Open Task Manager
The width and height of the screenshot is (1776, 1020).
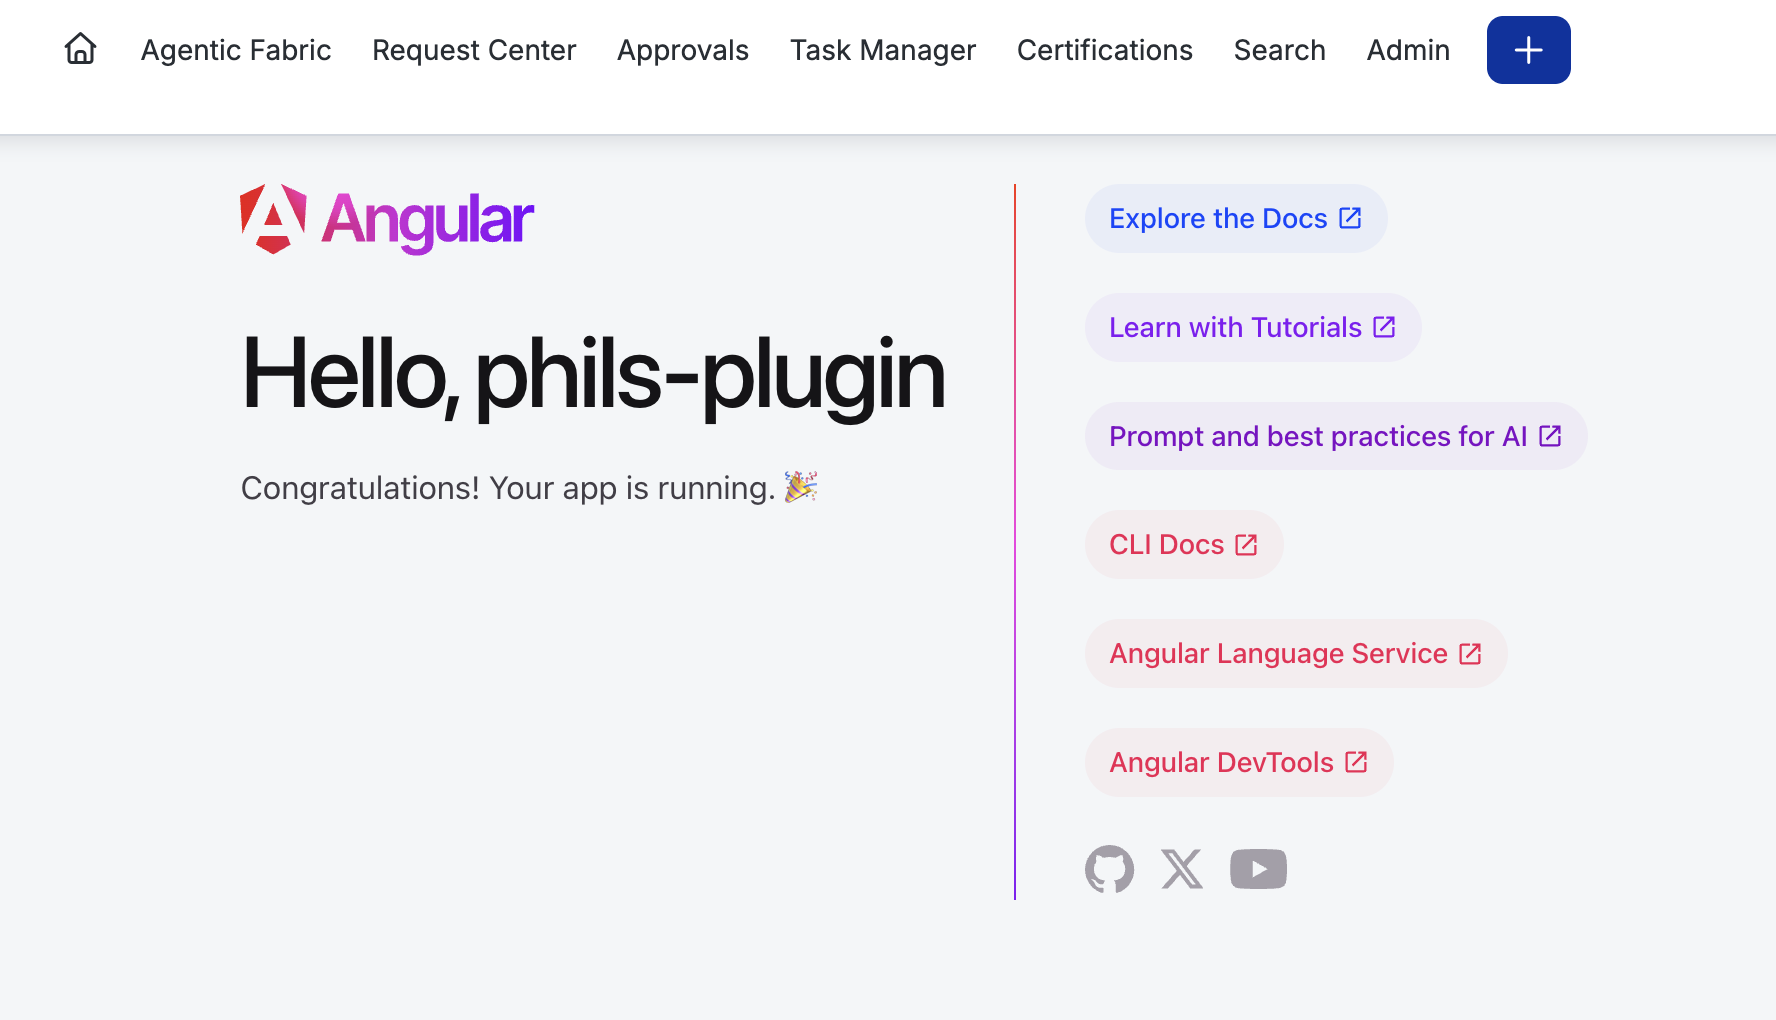[883, 50]
